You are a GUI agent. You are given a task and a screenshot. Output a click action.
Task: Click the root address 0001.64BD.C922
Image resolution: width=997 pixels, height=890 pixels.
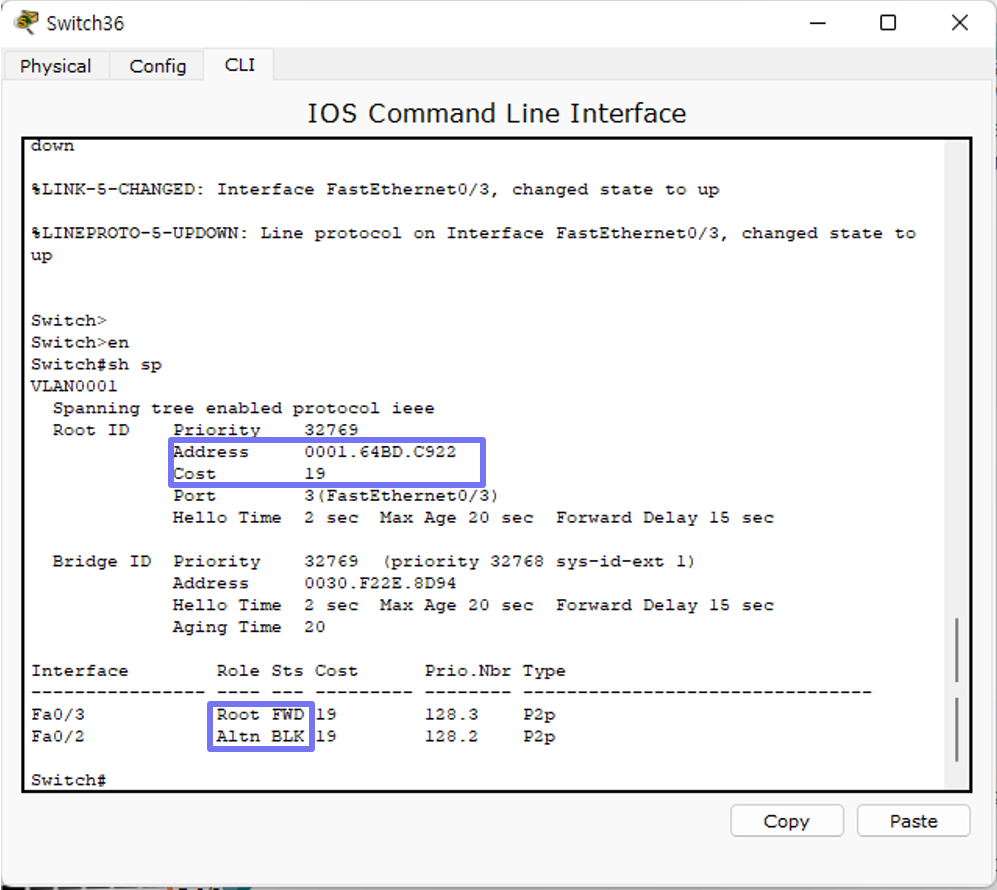(380, 452)
